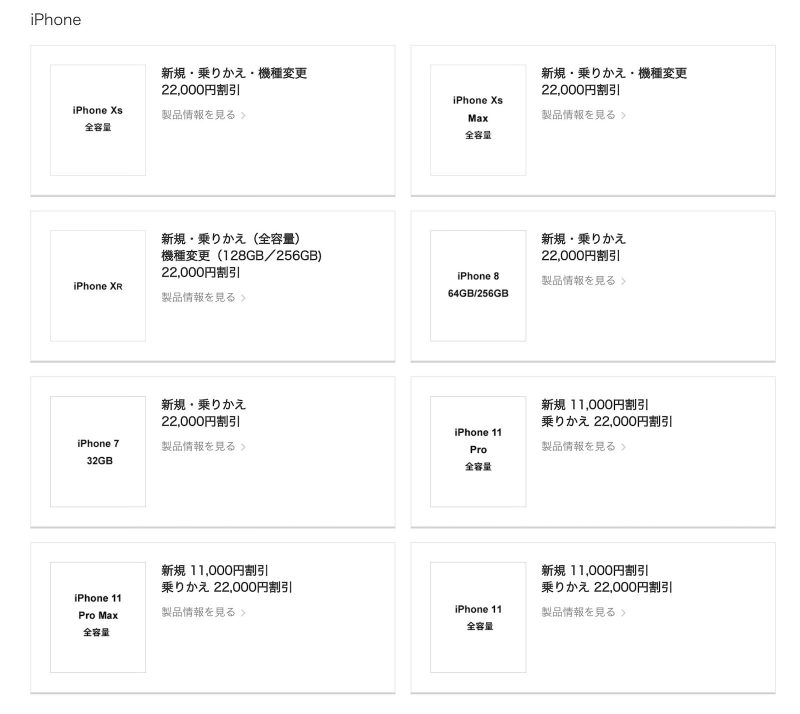800x714 pixels.
Task: Click the iPhone section heading
Action: click(56, 19)
